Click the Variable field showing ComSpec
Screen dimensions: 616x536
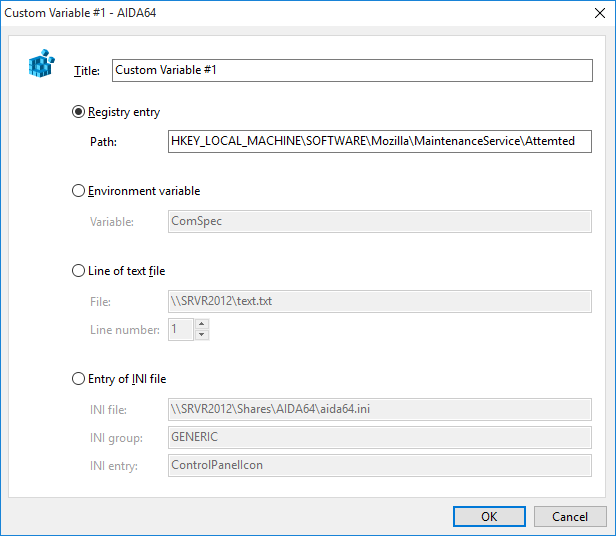coord(380,222)
